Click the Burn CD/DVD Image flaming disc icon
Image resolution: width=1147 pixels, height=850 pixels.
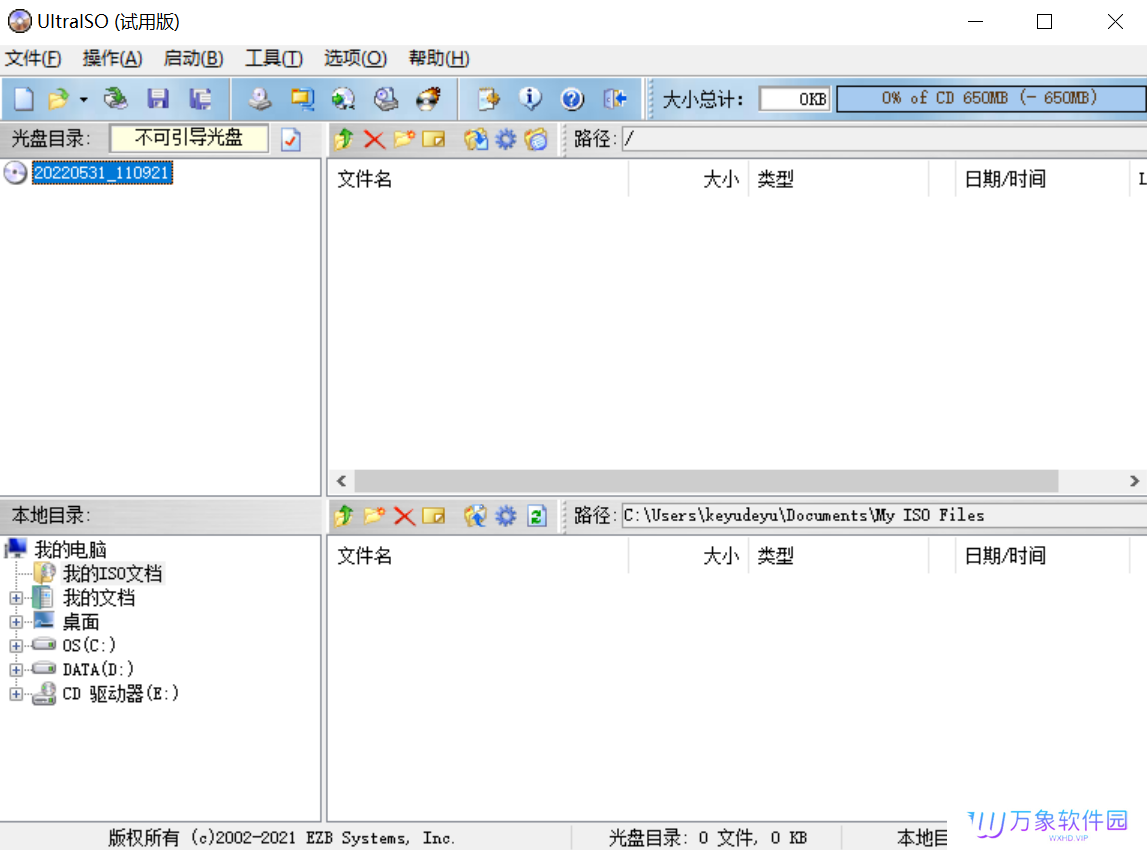click(x=429, y=99)
